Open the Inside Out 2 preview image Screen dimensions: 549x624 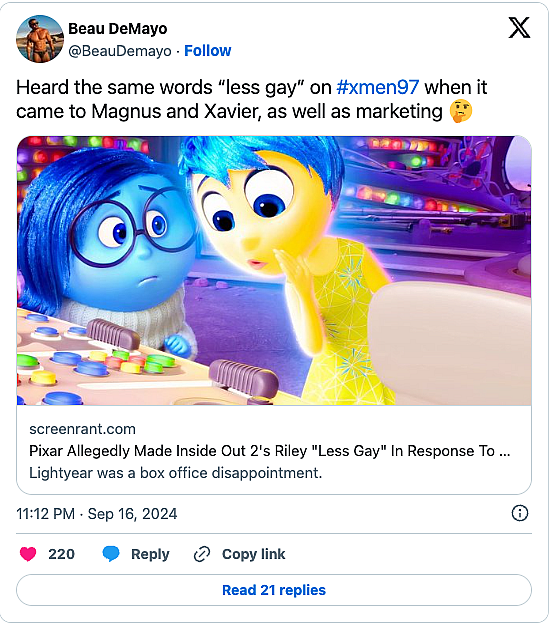point(274,271)
